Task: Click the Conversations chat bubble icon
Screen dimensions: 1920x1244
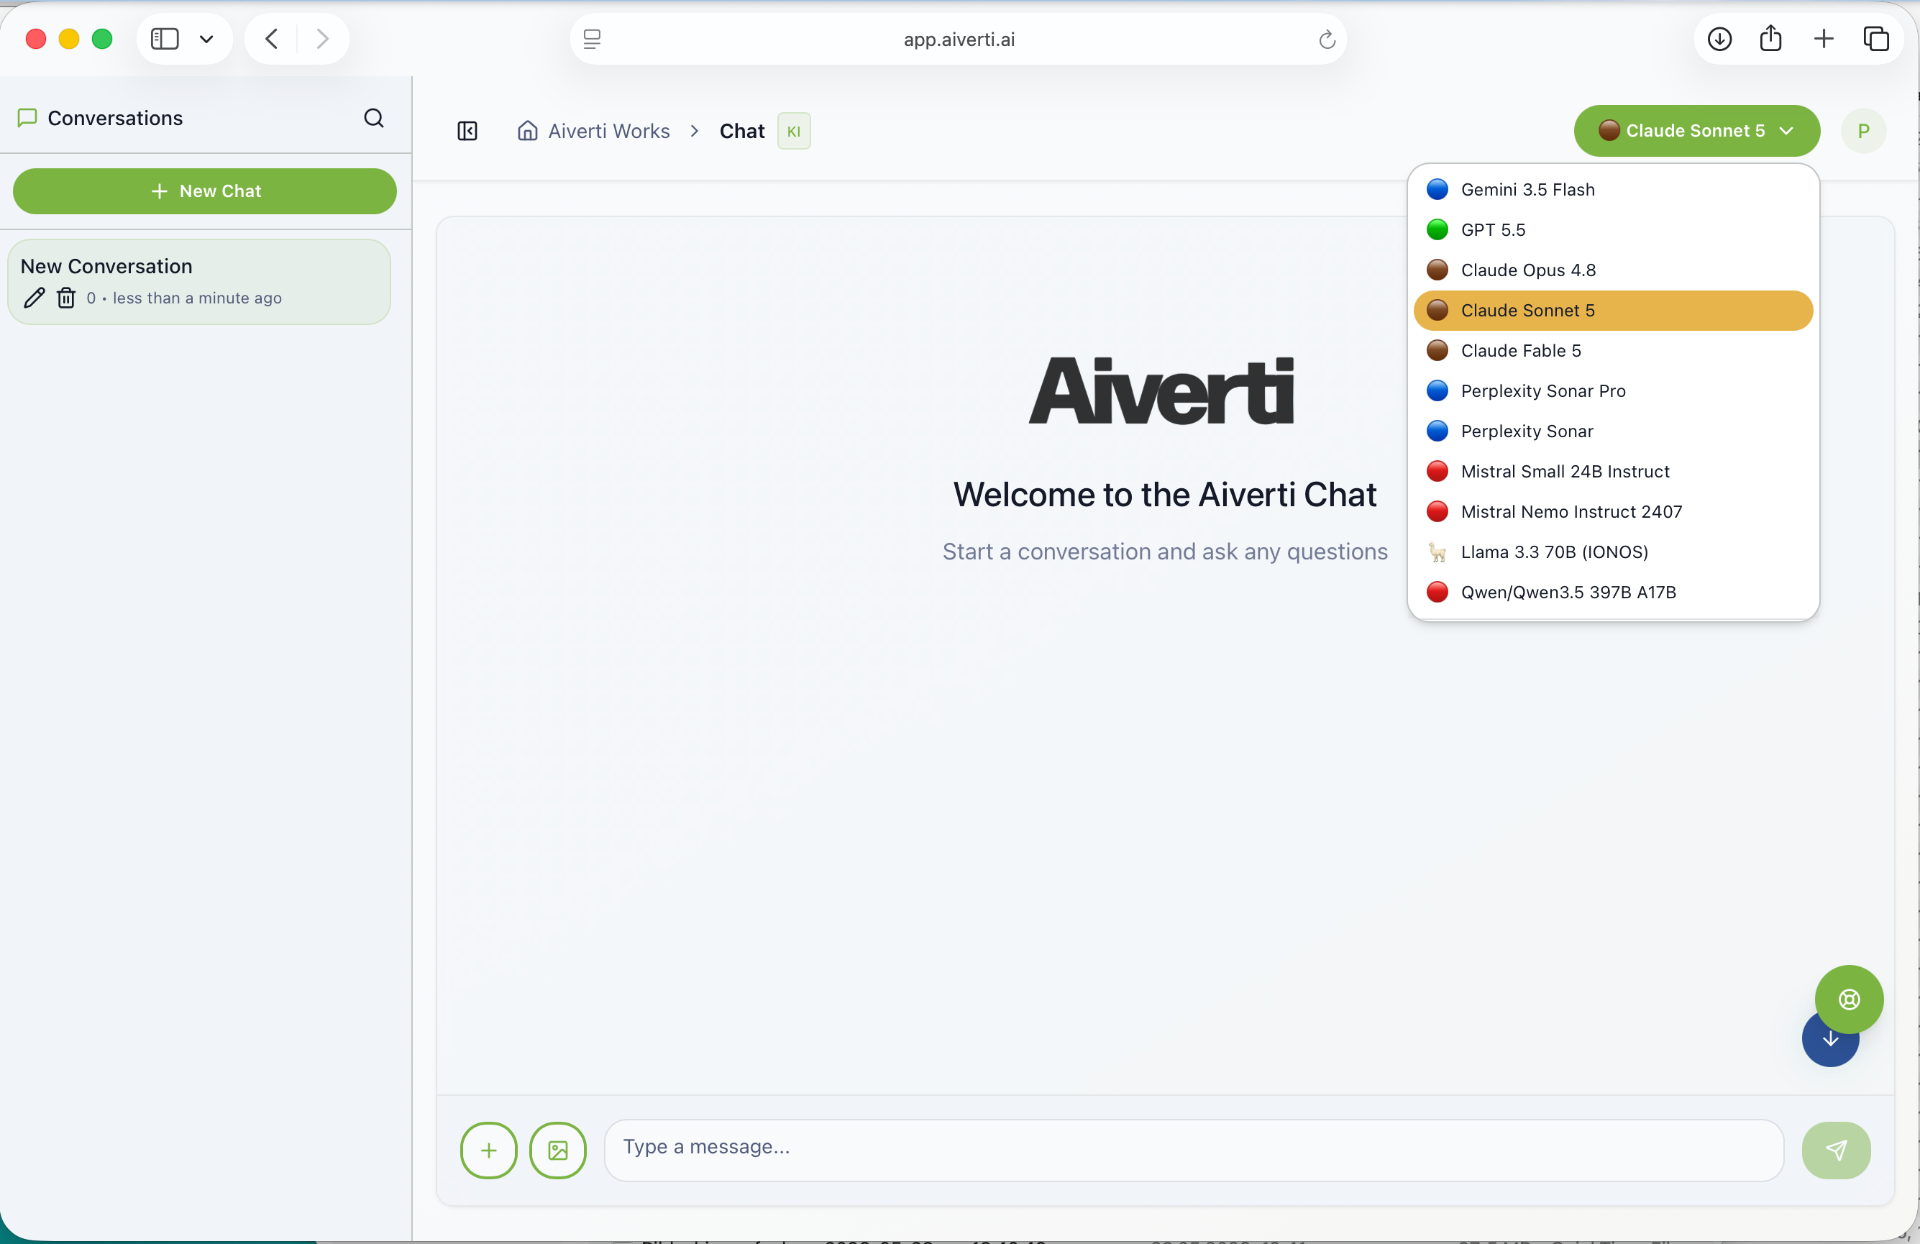Action: click(28, 118)
